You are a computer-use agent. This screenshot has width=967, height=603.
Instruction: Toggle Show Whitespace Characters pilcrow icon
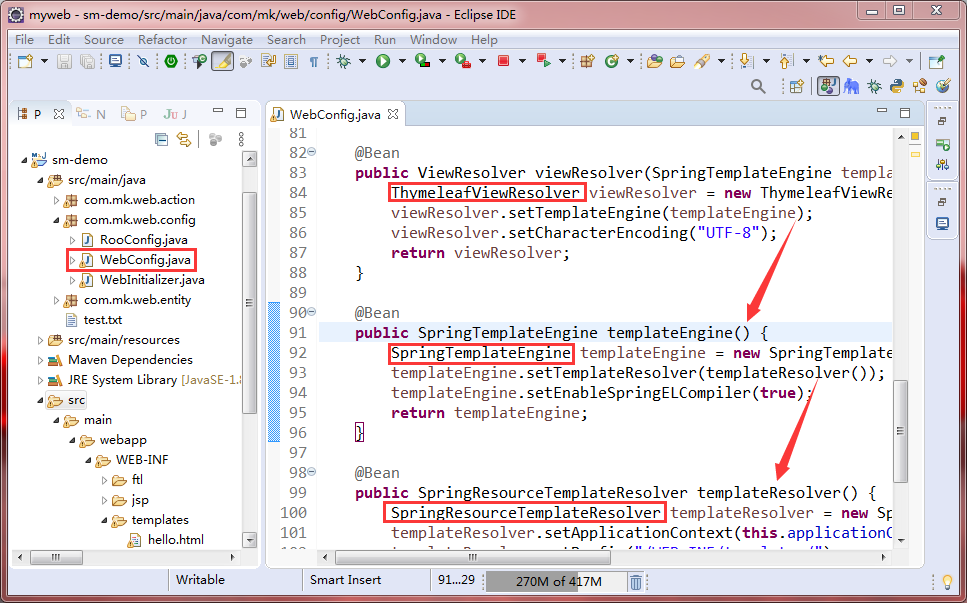pos(314,62)
